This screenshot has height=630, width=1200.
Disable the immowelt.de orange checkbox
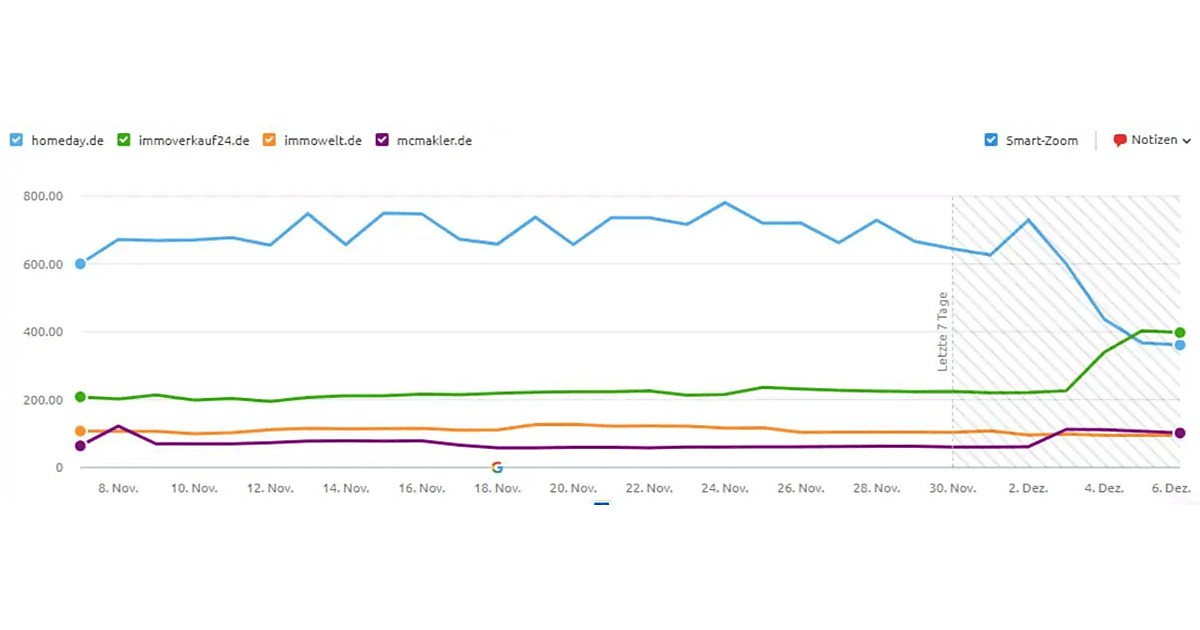click(269, 141)
